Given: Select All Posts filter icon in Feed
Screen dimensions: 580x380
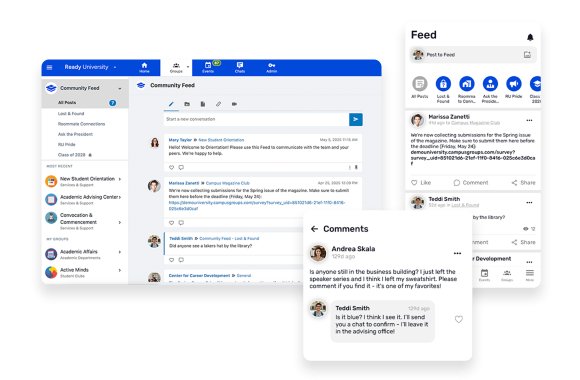Looking at the screenshot, I should [419, 84].
